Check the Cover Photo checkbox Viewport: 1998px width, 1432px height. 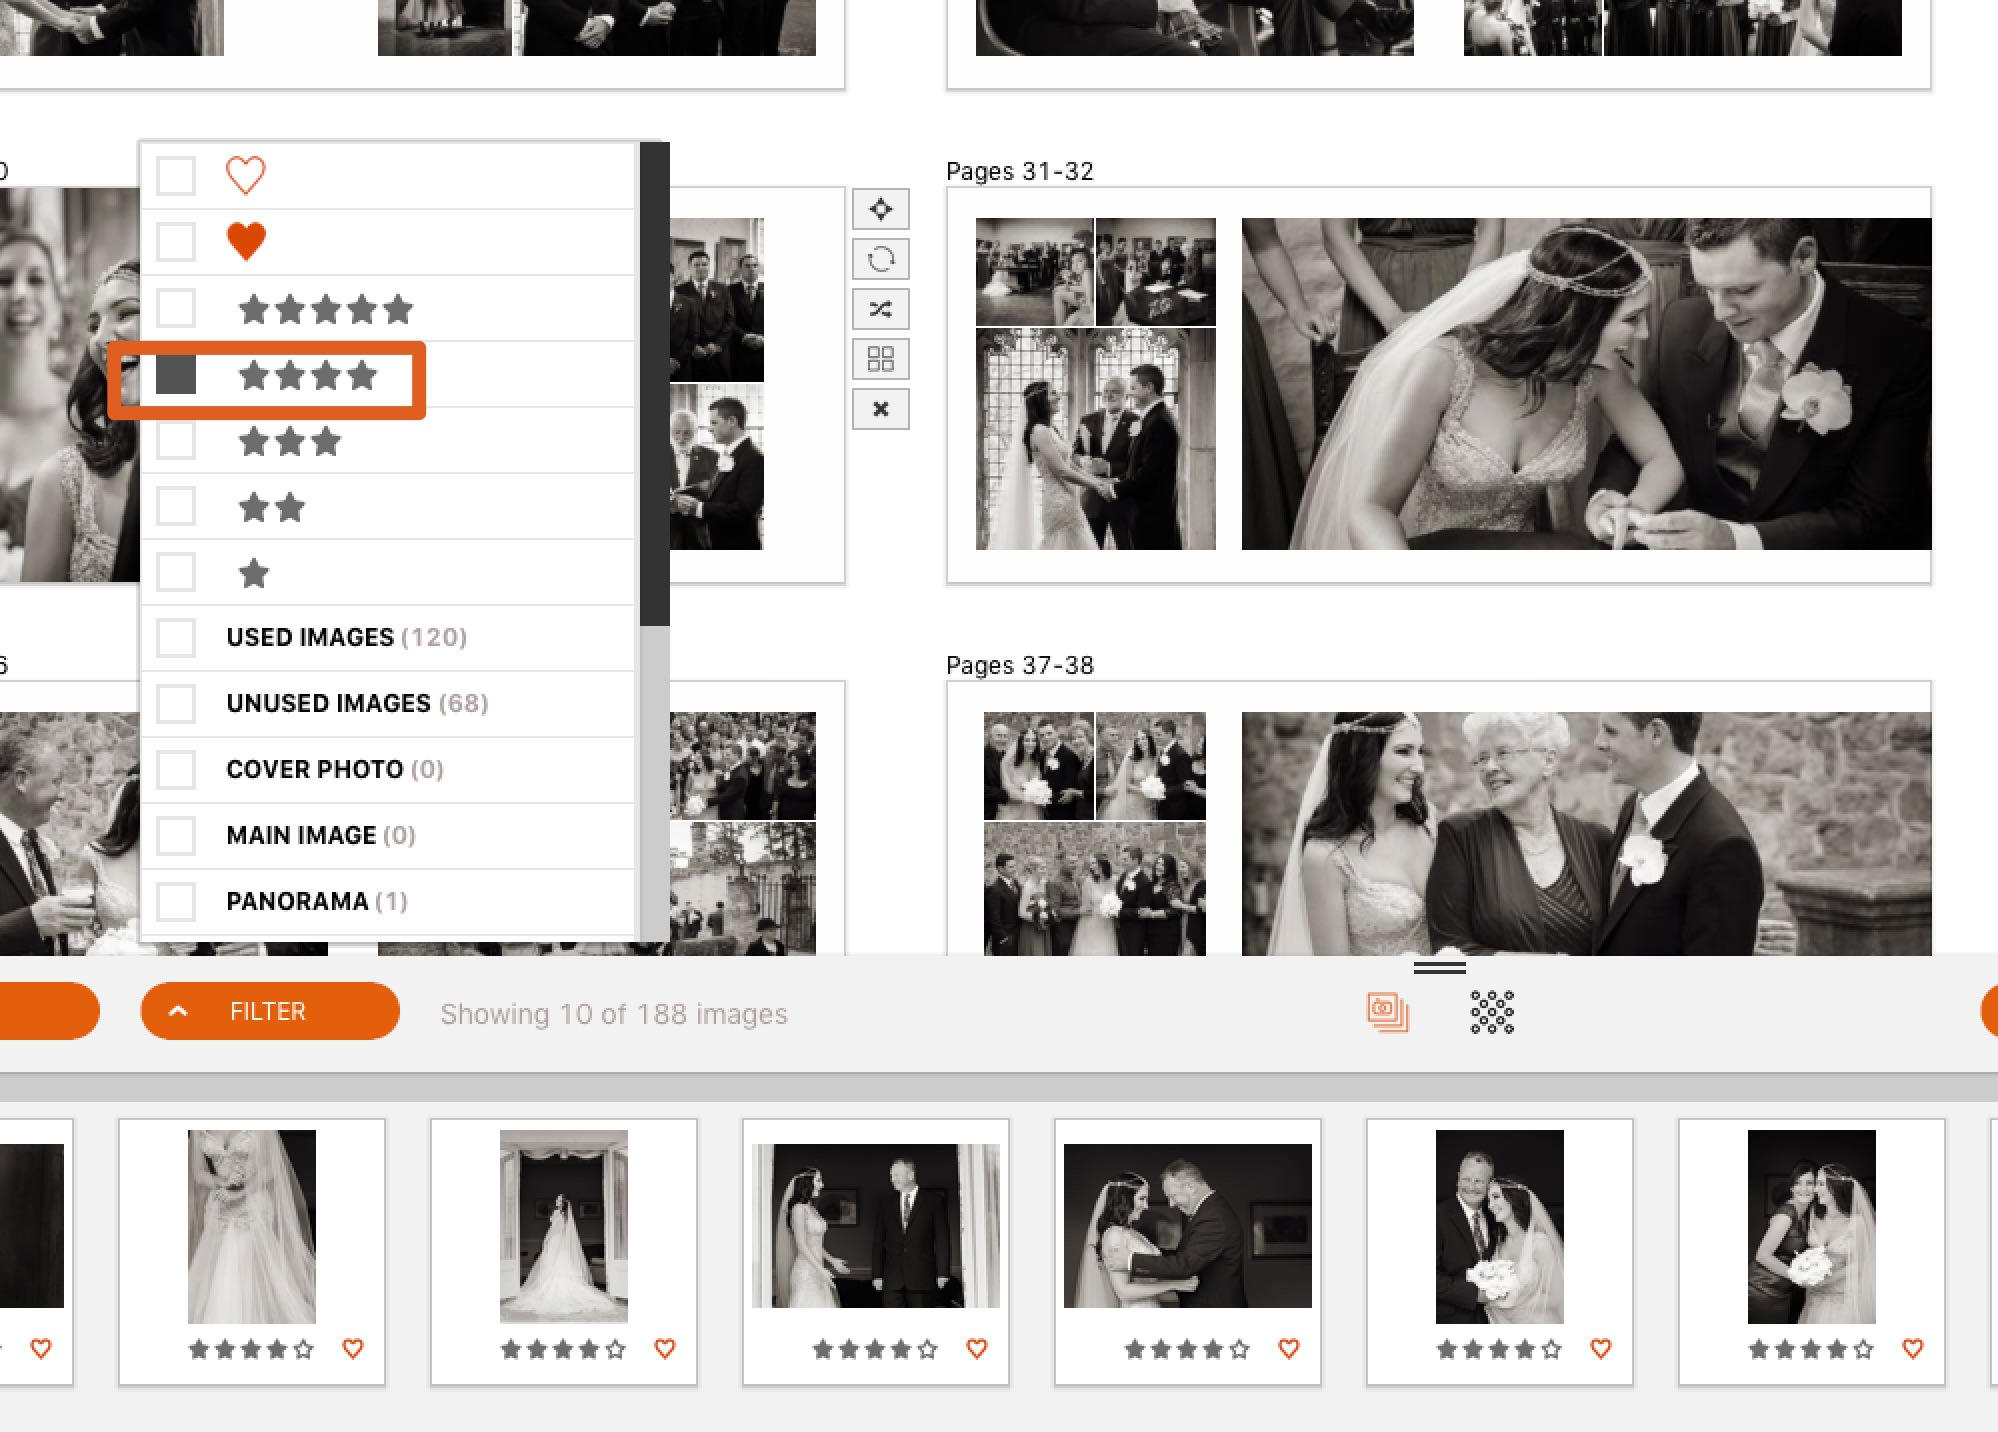click(x=176, y=769)
